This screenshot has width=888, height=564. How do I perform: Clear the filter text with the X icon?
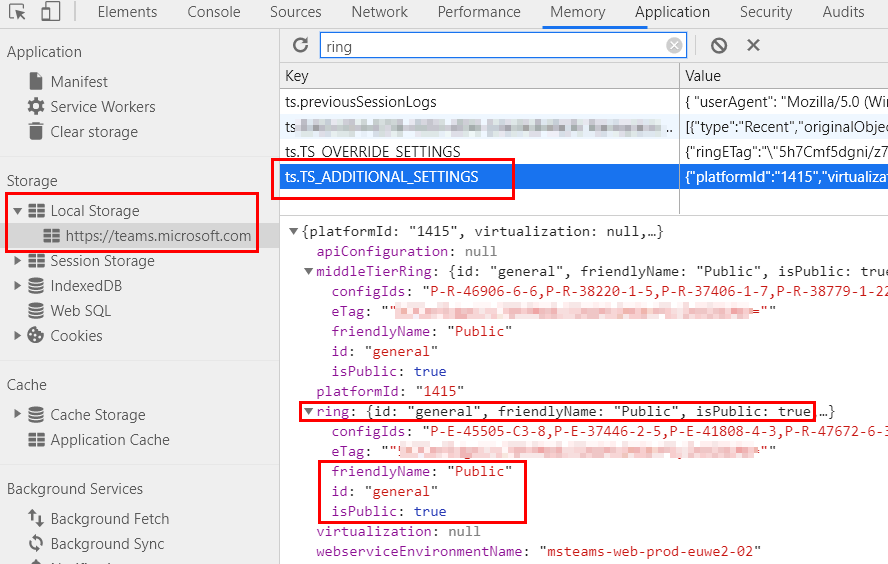[x=674, y=45]
